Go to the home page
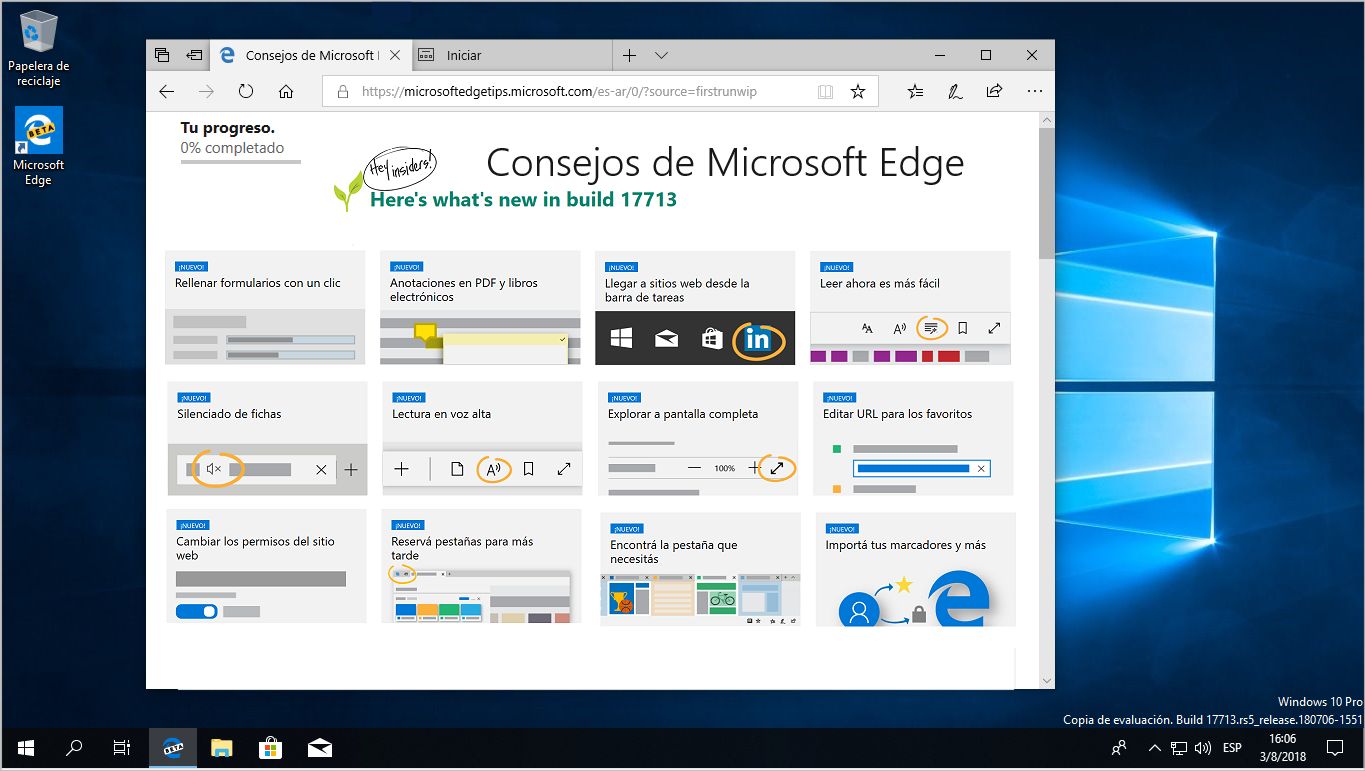 tap(286, 91)
